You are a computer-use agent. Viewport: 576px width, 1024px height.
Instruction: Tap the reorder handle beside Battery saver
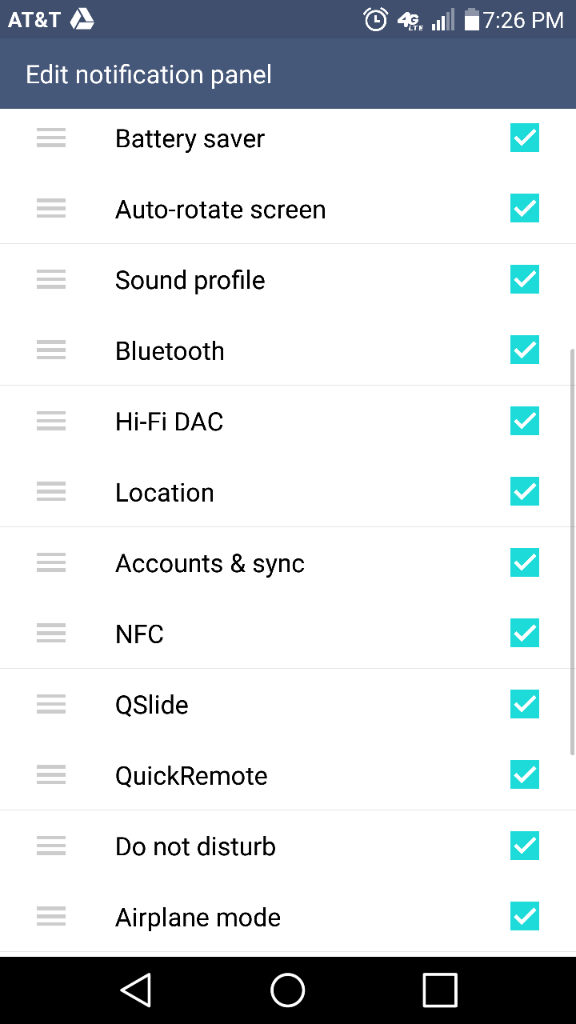51,138
